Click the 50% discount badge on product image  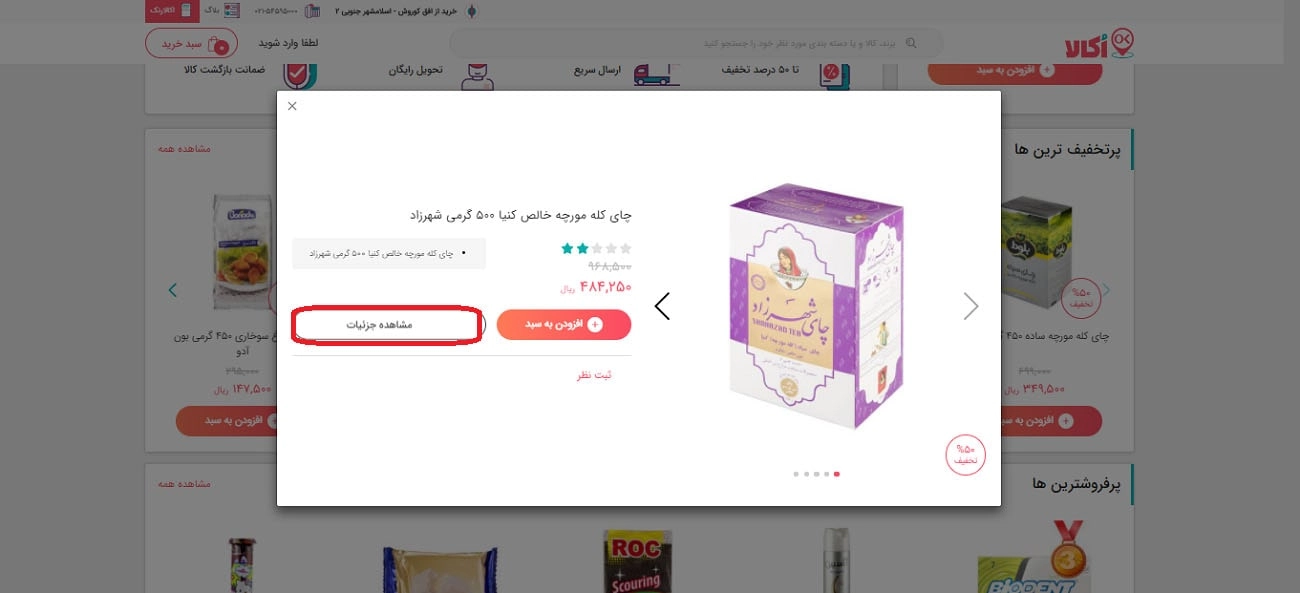(964, 454)
